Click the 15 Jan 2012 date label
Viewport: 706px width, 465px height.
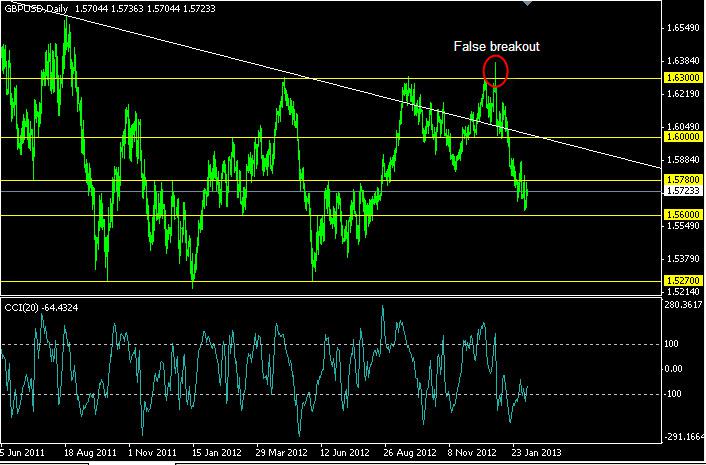217,452
